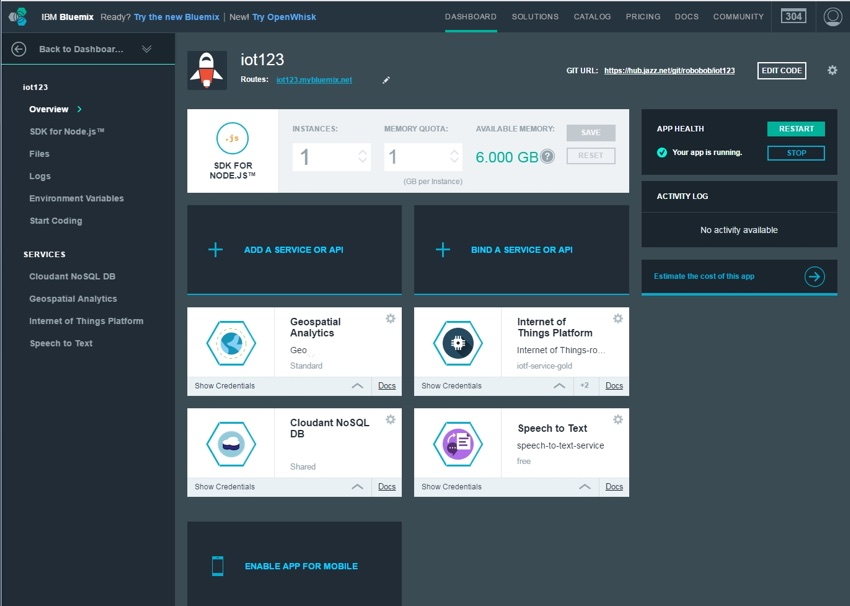Select Geospatial Analytics in sidebar services
This screenshot has height=606, width=850.
click(73, 299)
